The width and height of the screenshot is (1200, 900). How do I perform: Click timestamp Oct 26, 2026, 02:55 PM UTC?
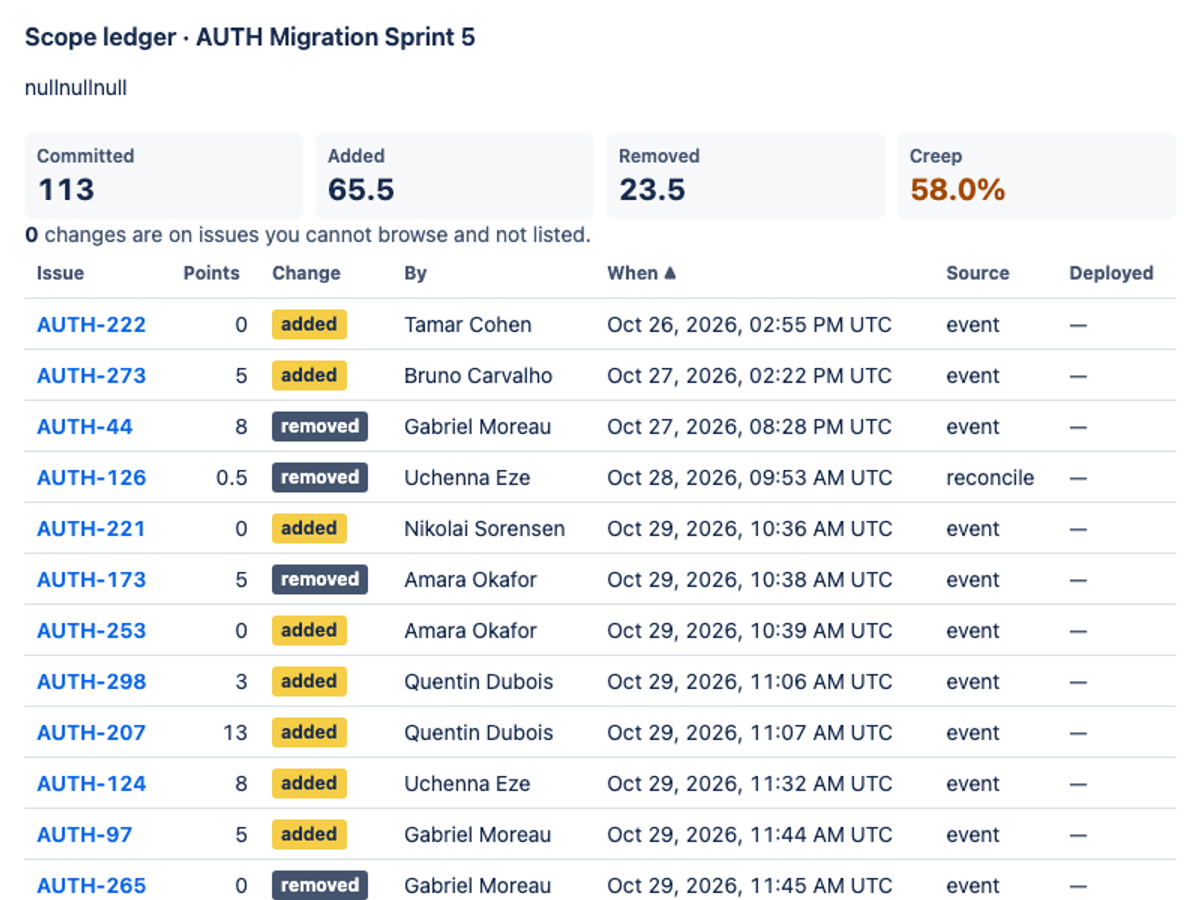[x=749, y=325]
